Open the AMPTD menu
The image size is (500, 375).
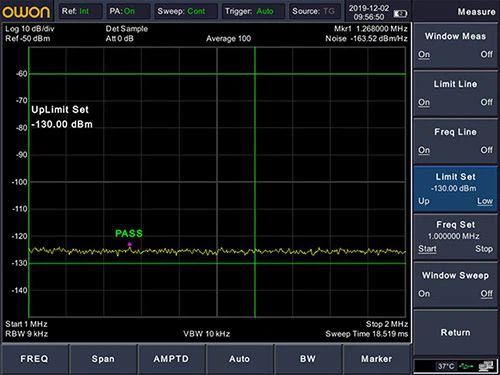[171, 359]
